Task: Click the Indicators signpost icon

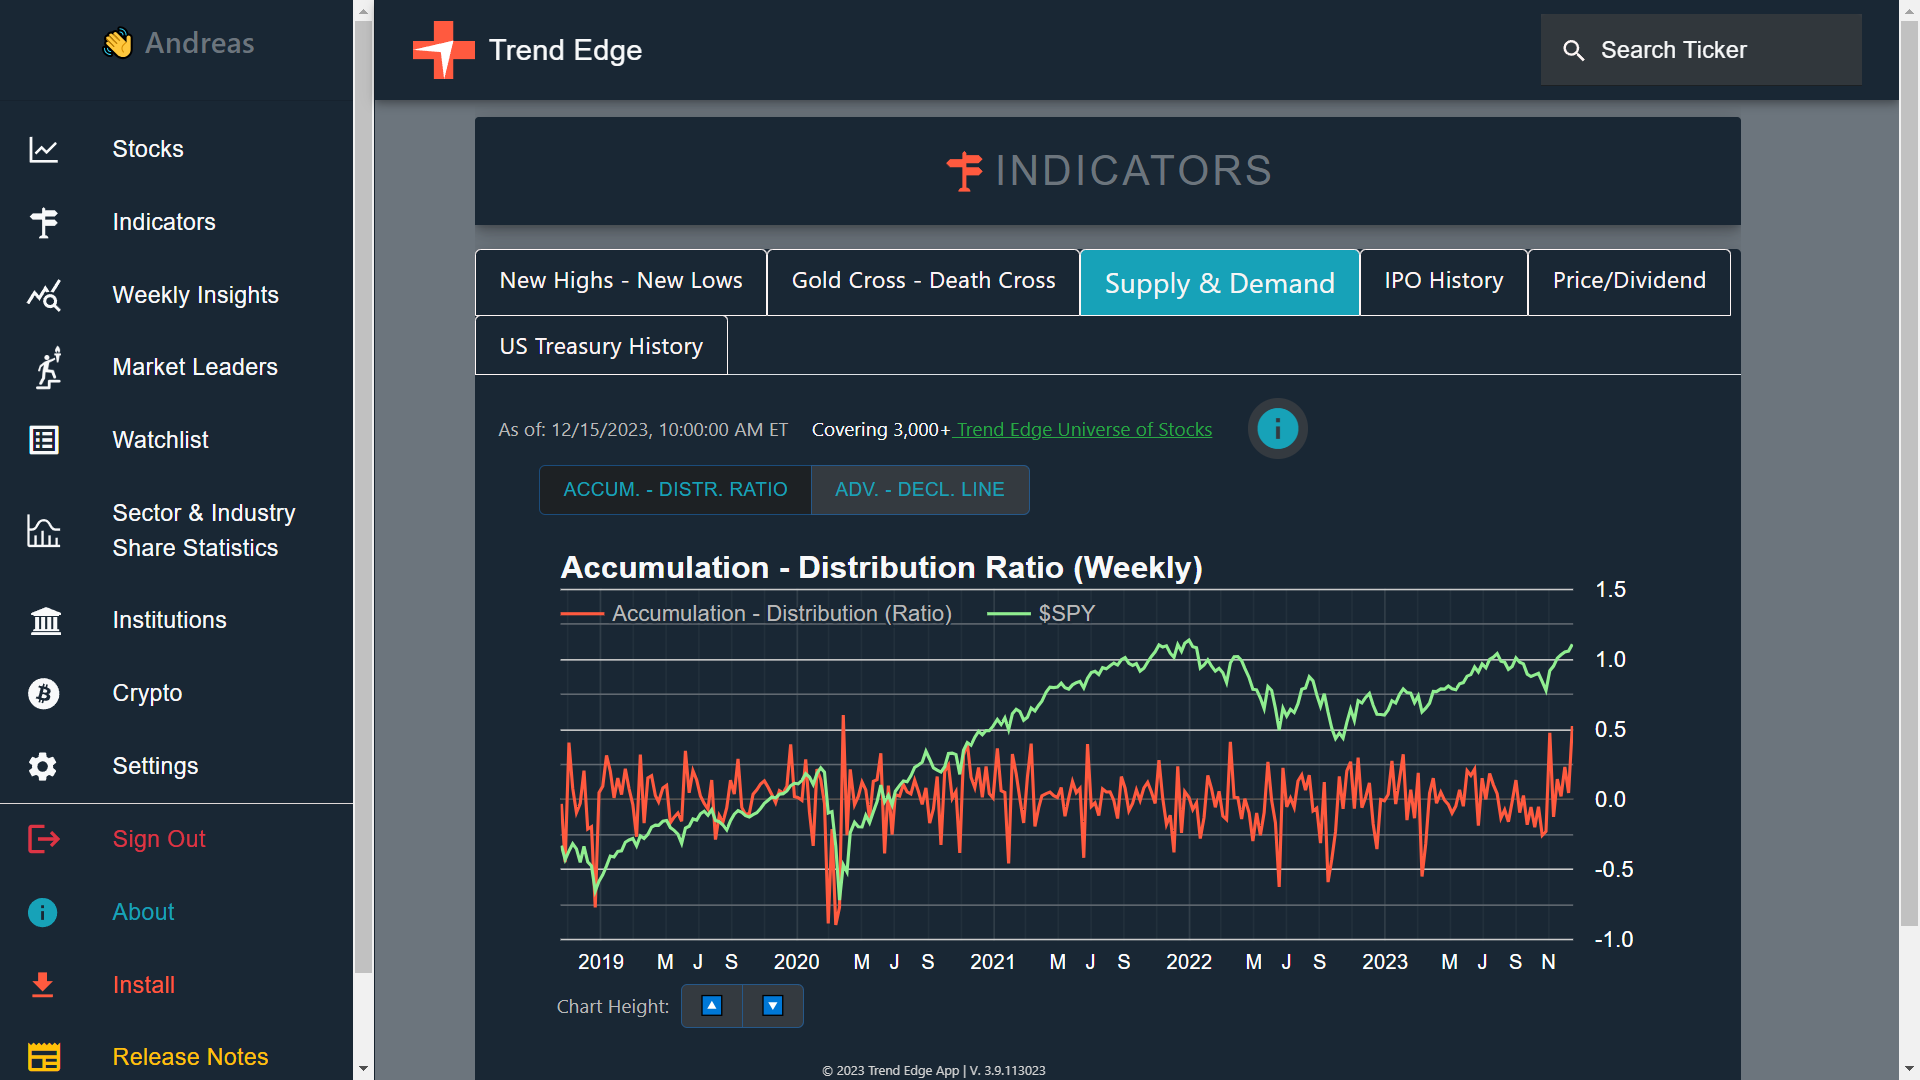Action: (43, 222)
